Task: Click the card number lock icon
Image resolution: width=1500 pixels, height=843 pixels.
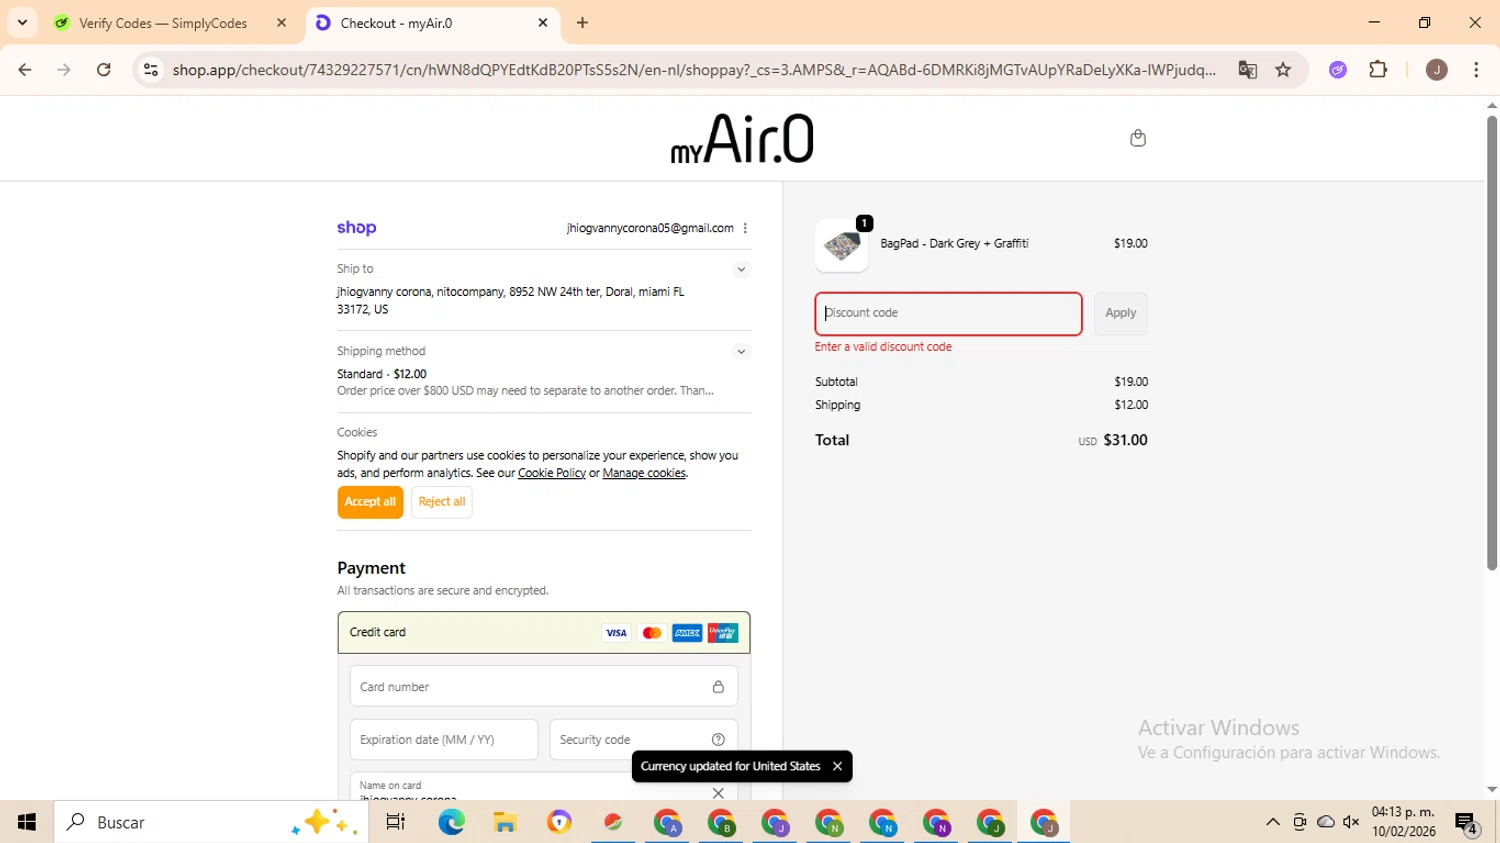Action: point(718,687)
